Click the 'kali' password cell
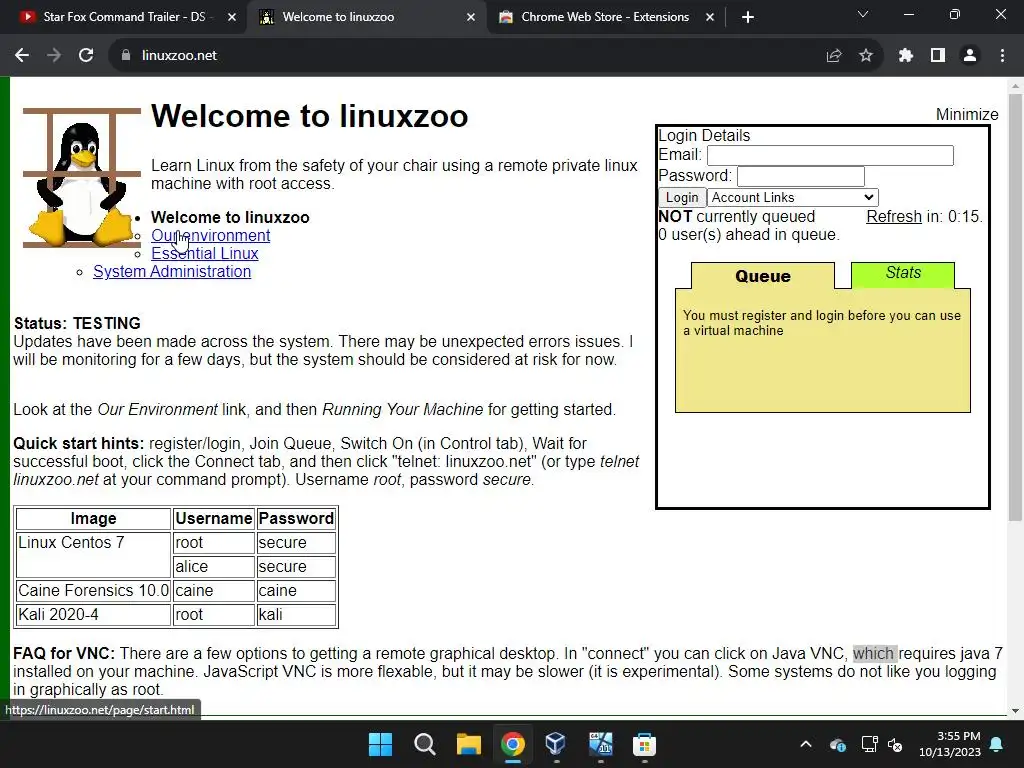Screen dimensions: 1024x768 click(x=296, y=615)
